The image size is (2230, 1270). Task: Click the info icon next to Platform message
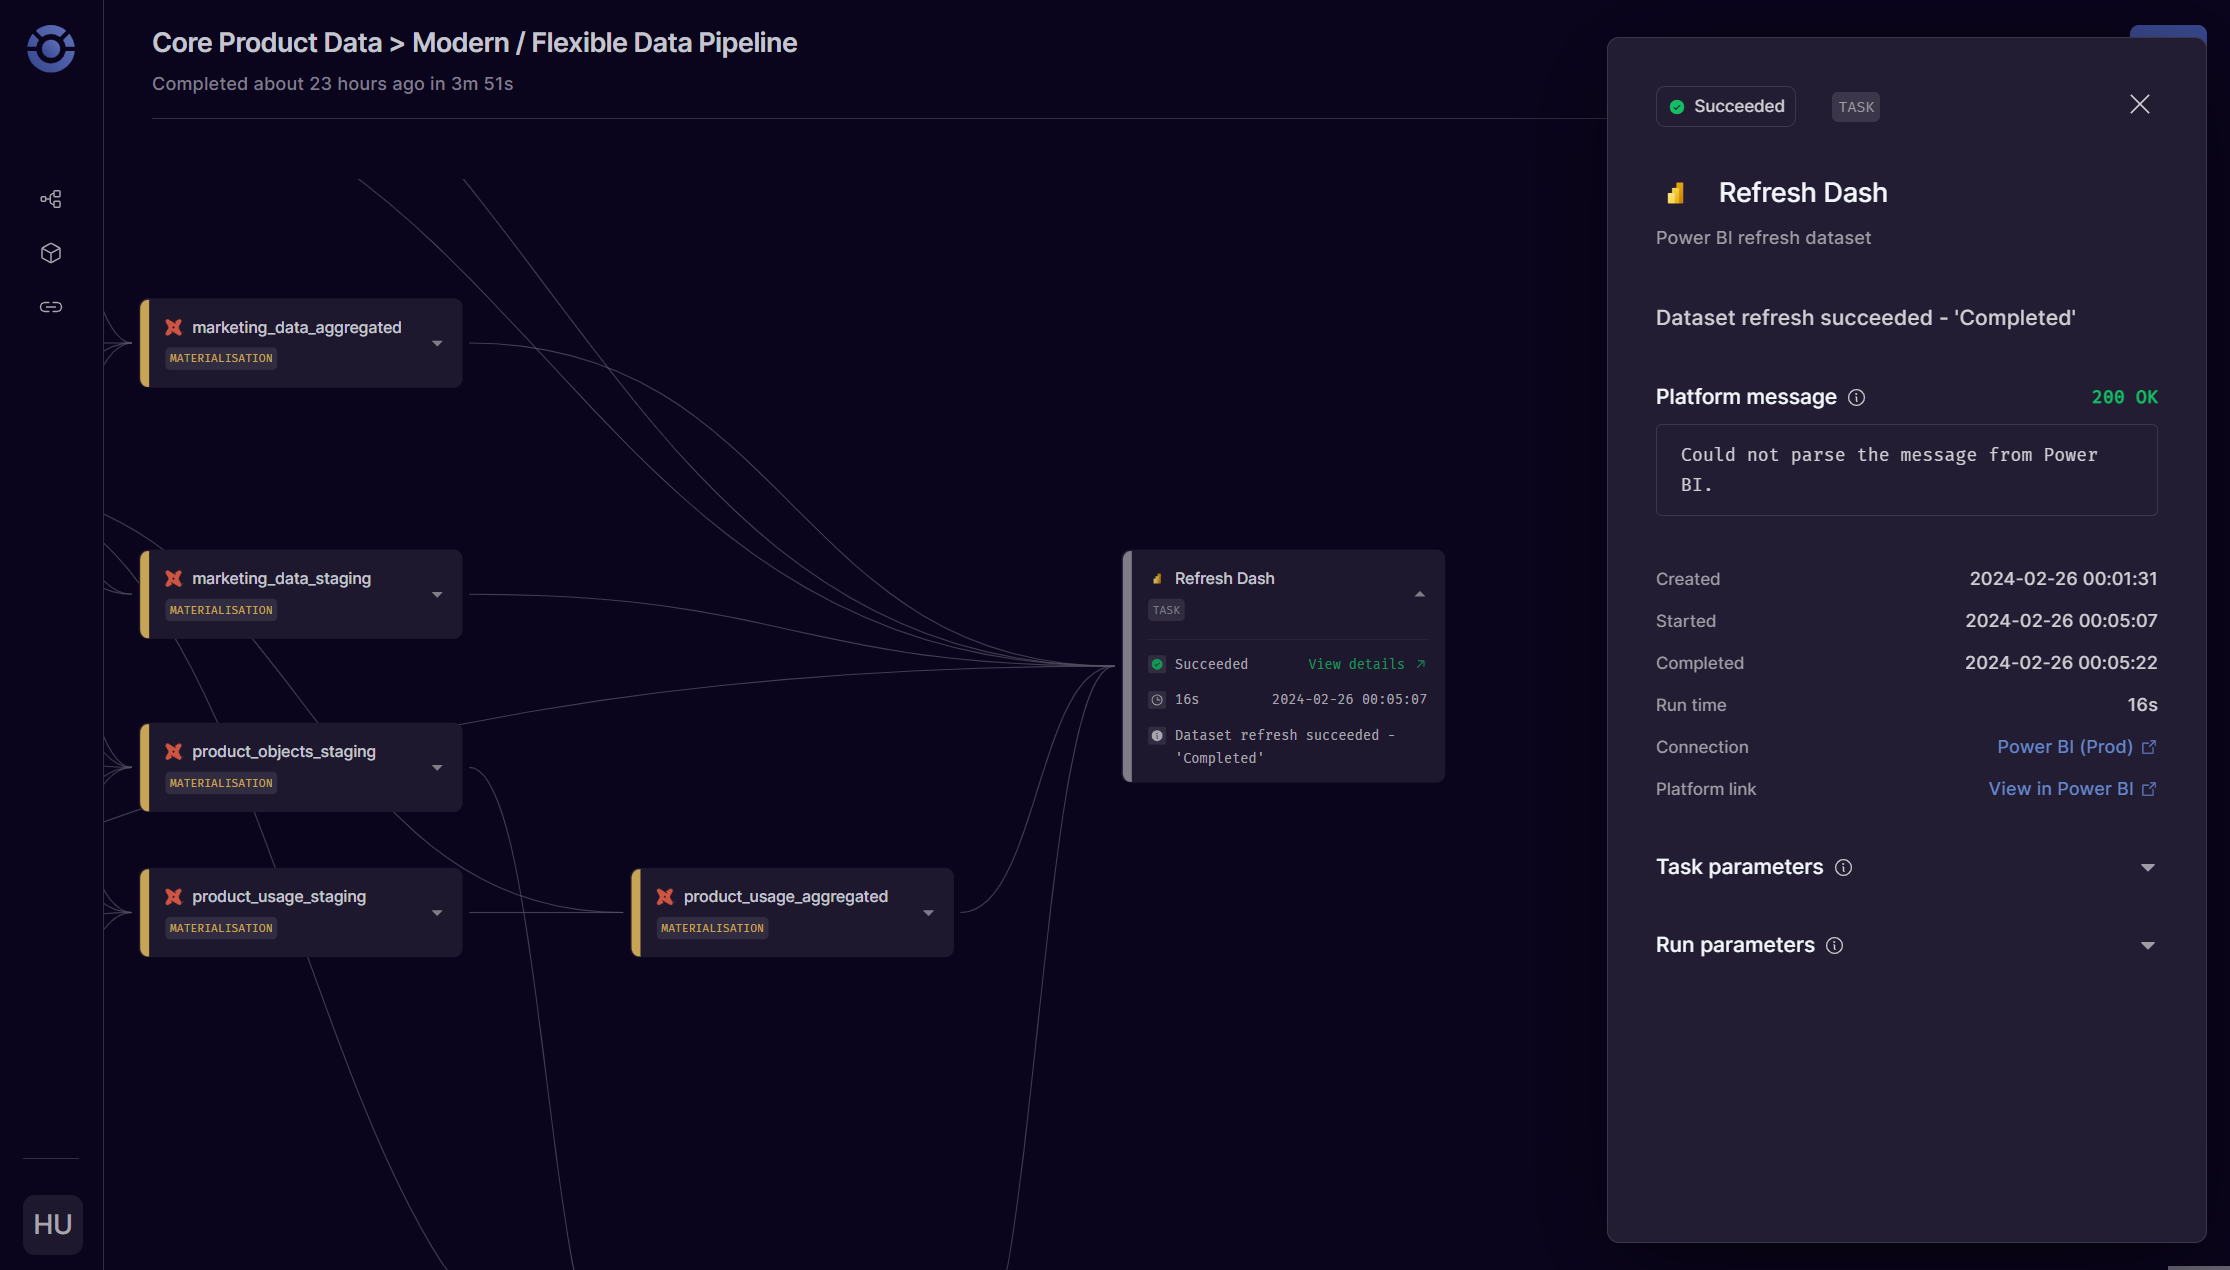click(x=1856, y=397)
